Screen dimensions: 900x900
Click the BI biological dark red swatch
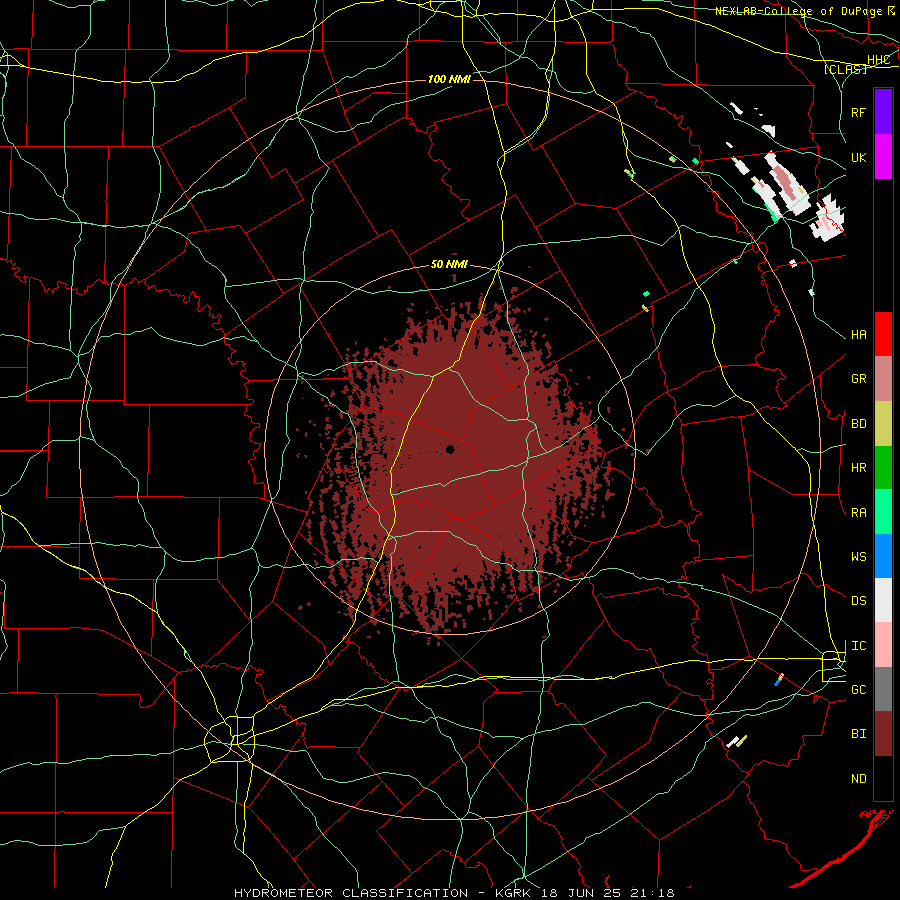click(883, 734)
